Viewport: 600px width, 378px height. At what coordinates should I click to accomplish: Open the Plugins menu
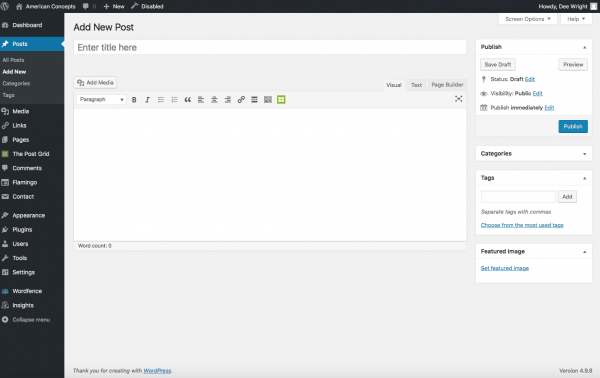[32, 230]
